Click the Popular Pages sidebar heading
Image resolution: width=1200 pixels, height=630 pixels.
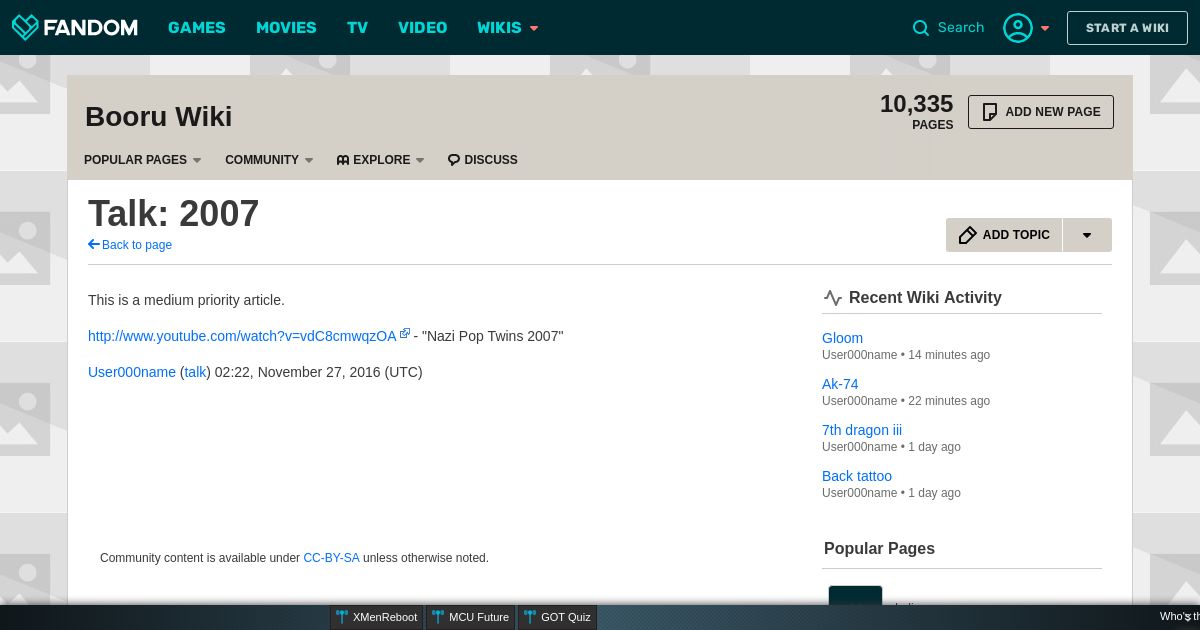879,548
